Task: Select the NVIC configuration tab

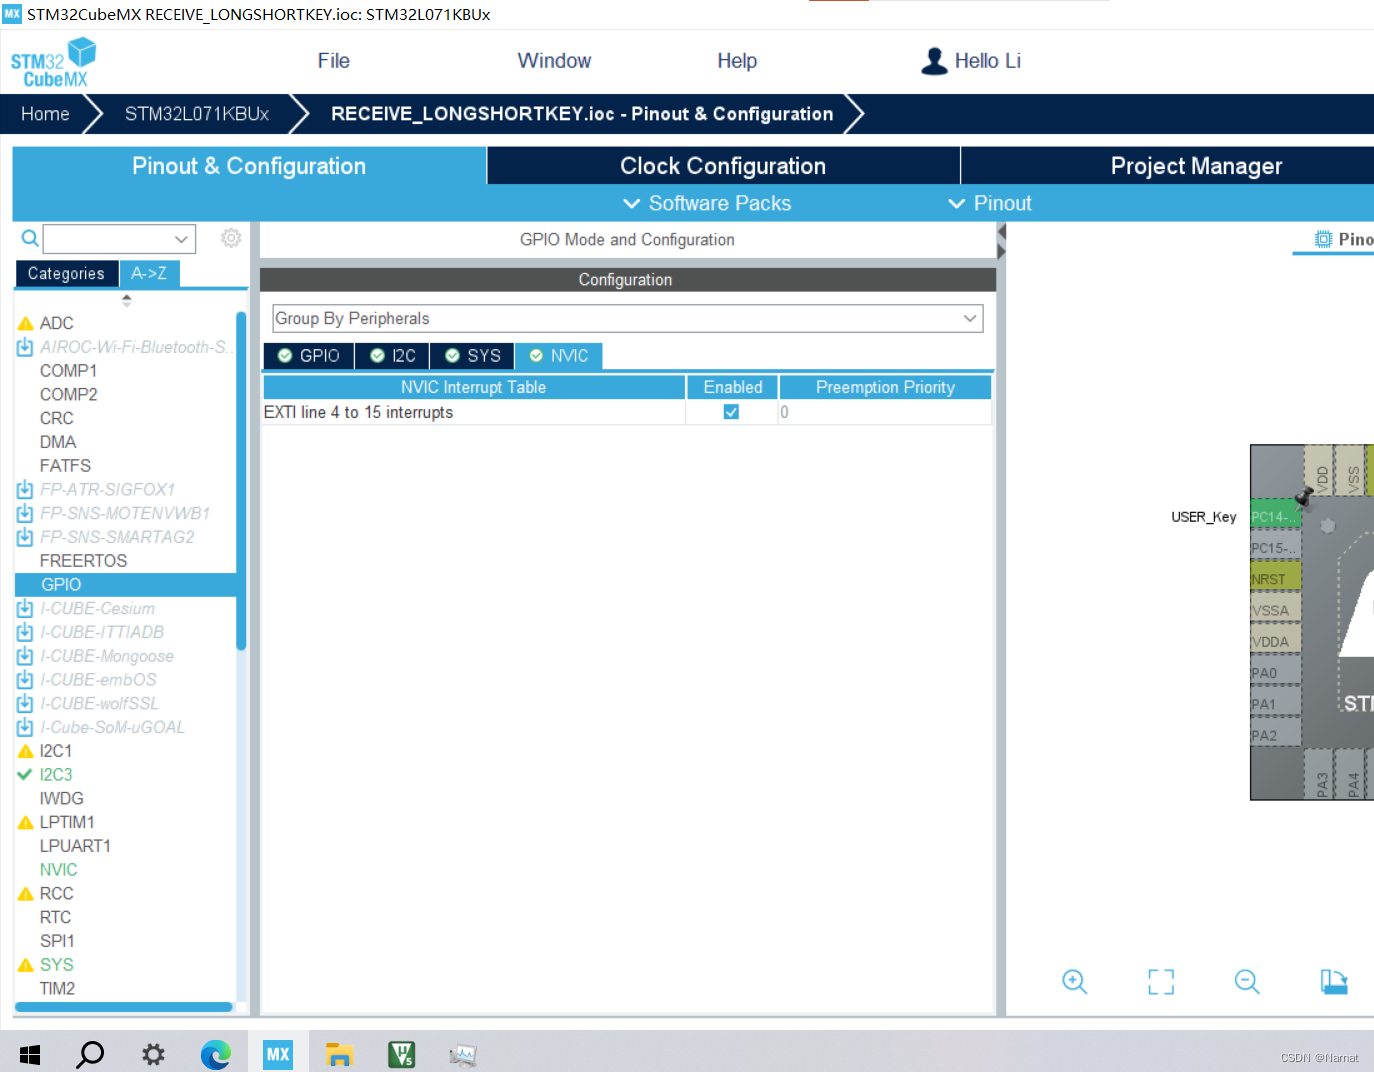Action: 559,356
